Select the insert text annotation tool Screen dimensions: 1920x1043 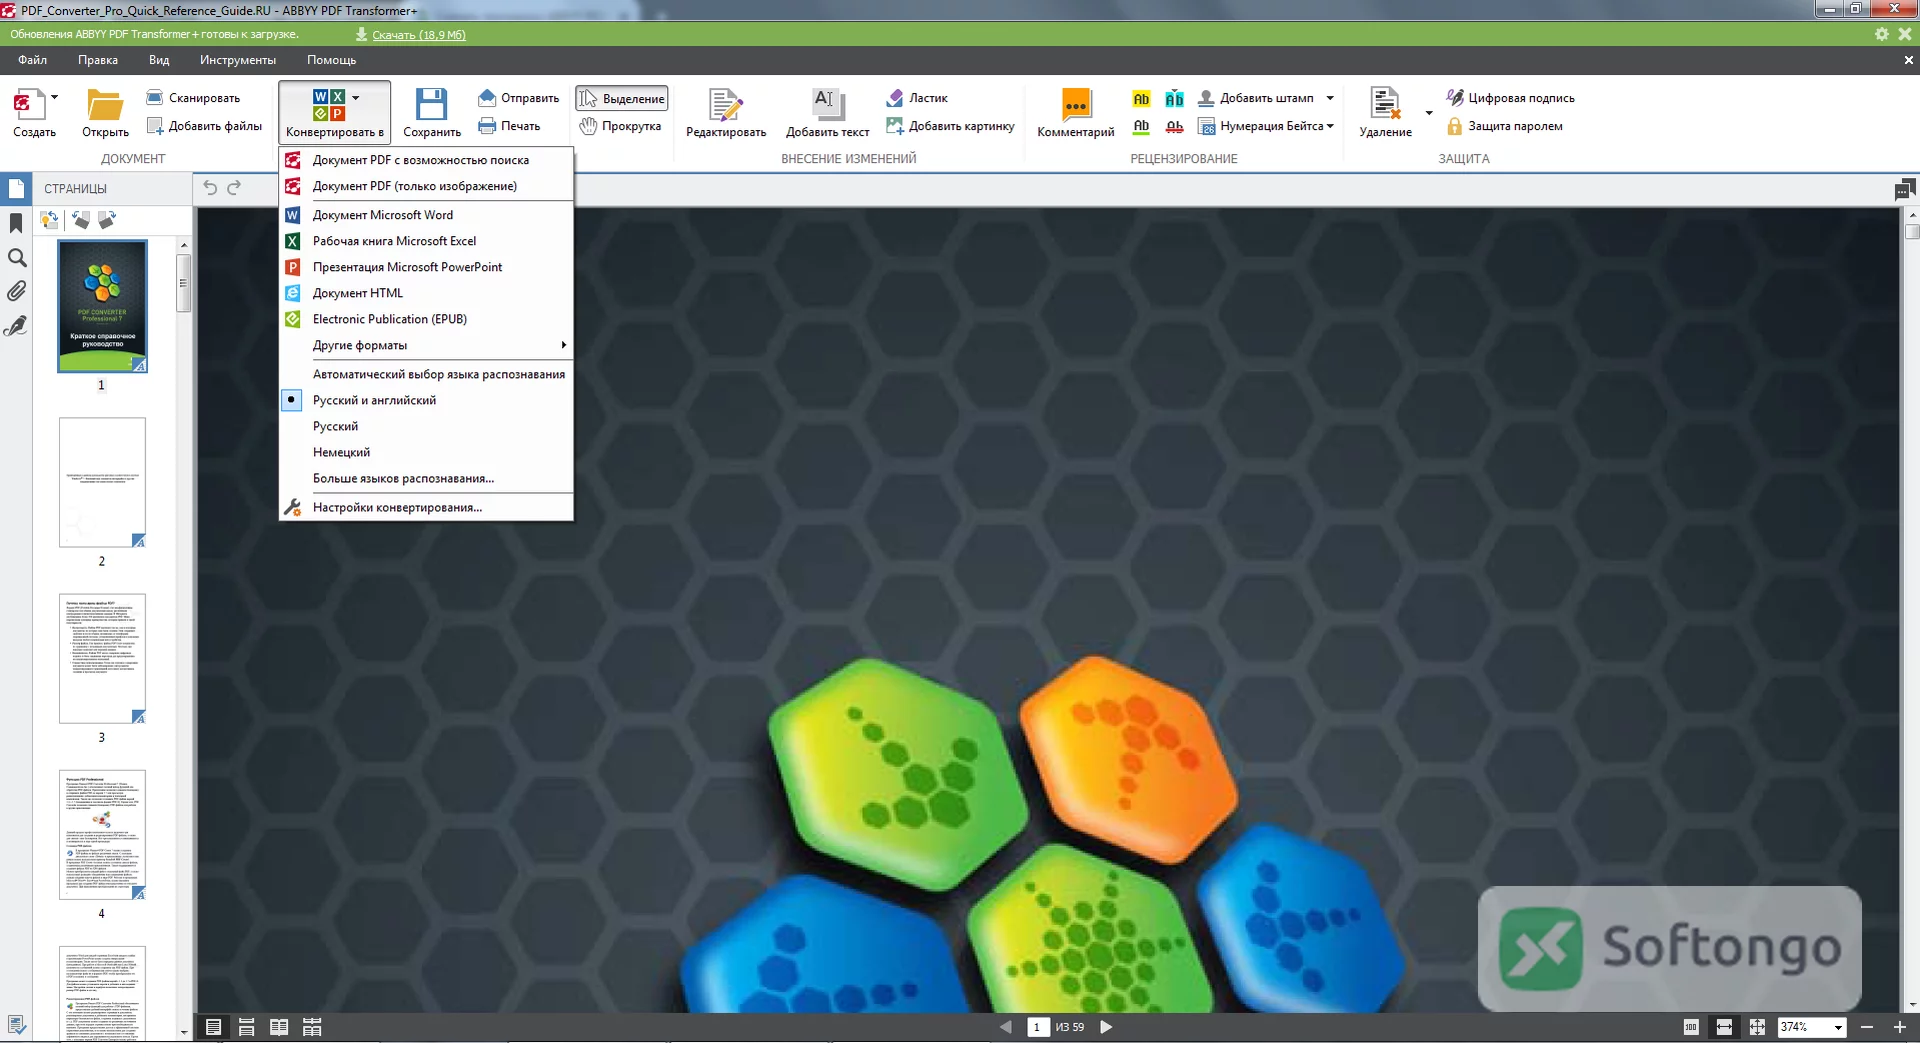click(1174, 98)
